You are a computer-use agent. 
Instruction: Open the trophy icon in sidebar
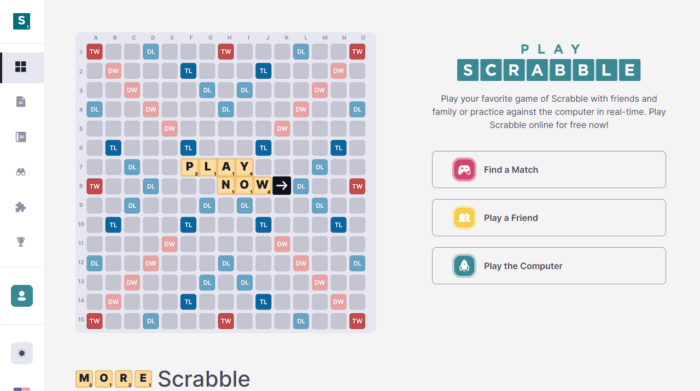tap(21, 242)
